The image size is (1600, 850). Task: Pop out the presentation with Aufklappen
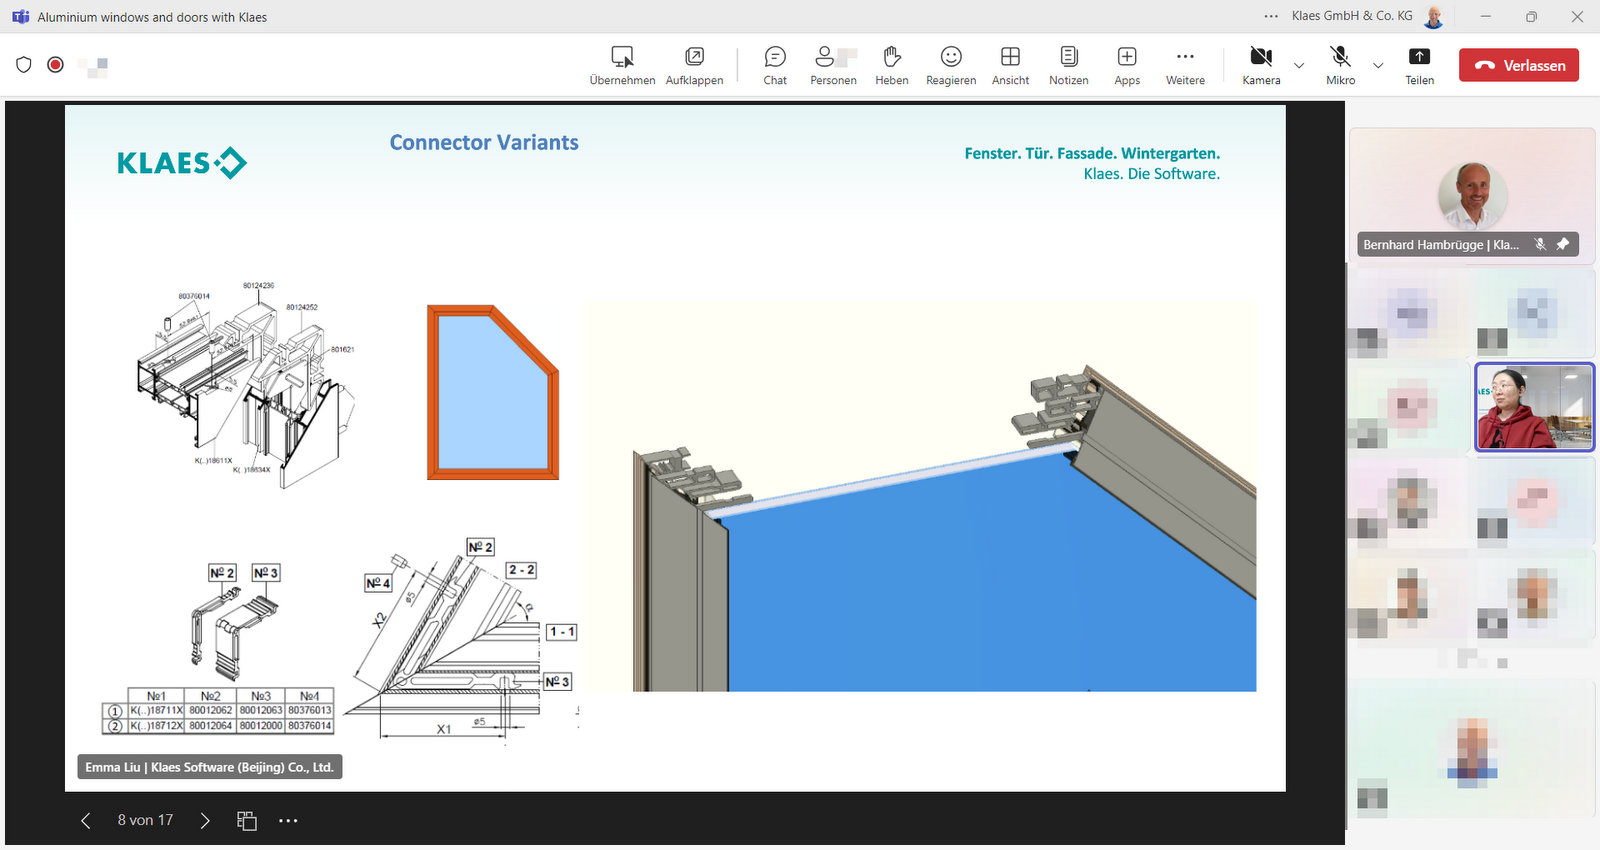[694, 65]
